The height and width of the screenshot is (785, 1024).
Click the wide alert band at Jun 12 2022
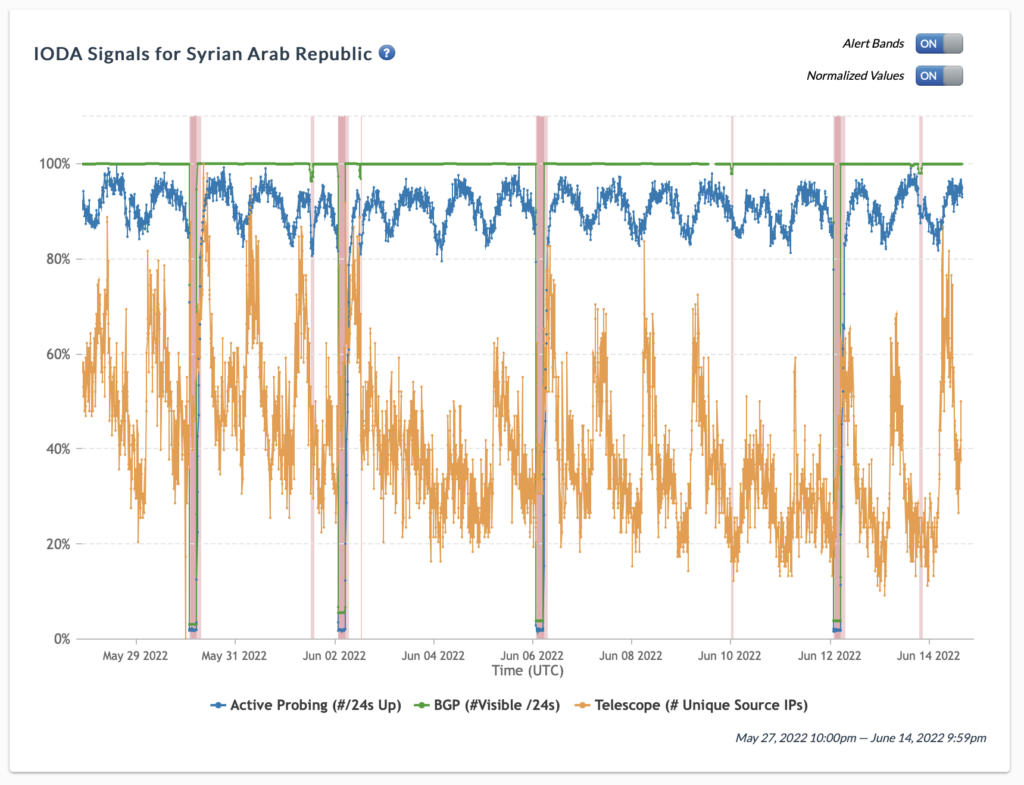[838, 380]
